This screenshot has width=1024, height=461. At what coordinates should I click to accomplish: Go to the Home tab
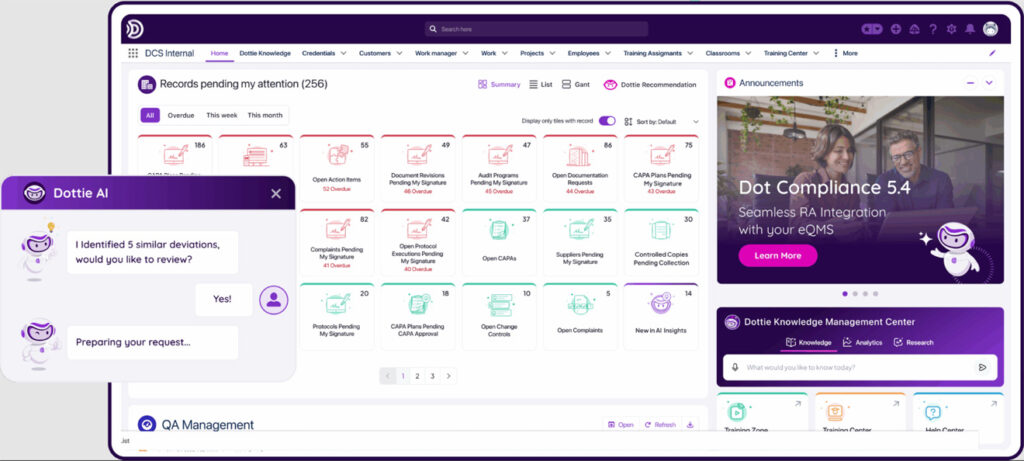219,54
